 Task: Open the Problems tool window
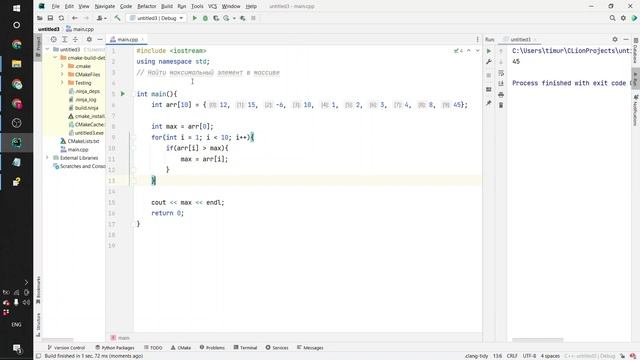(x=212, y=348)
